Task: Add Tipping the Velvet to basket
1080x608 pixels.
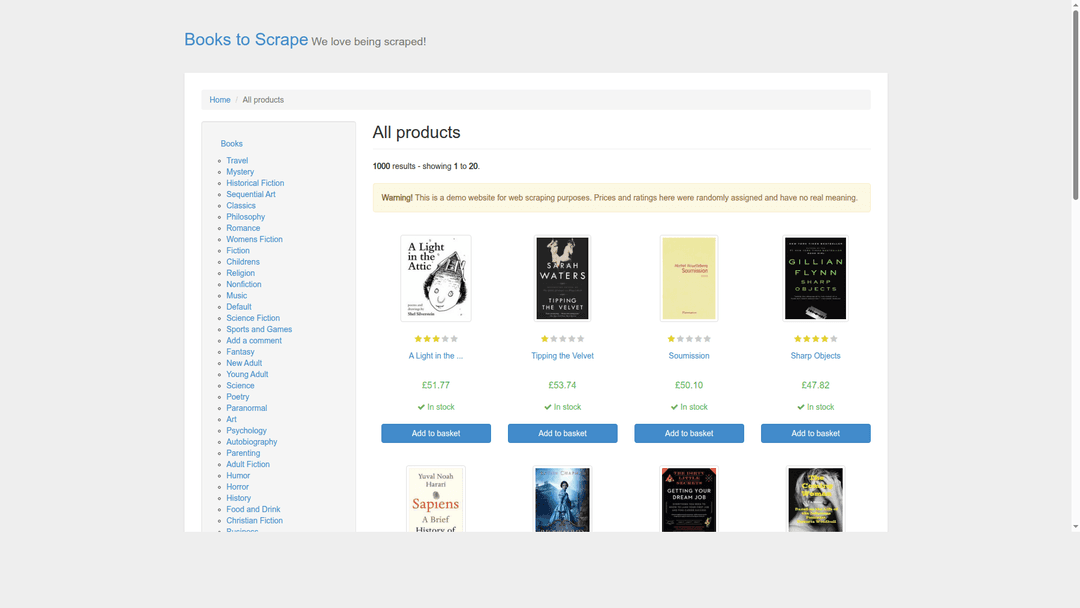Action: [563, 433]
